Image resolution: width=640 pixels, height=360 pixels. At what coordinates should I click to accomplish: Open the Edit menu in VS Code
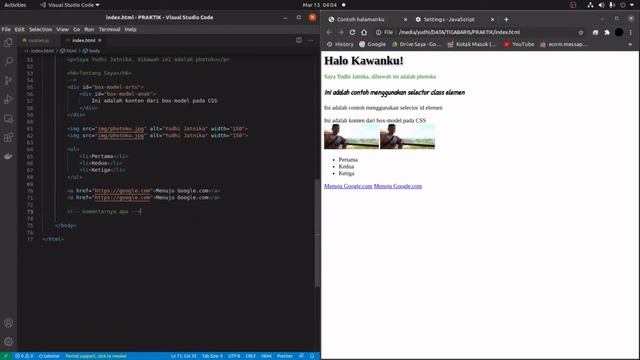[20, 29]
